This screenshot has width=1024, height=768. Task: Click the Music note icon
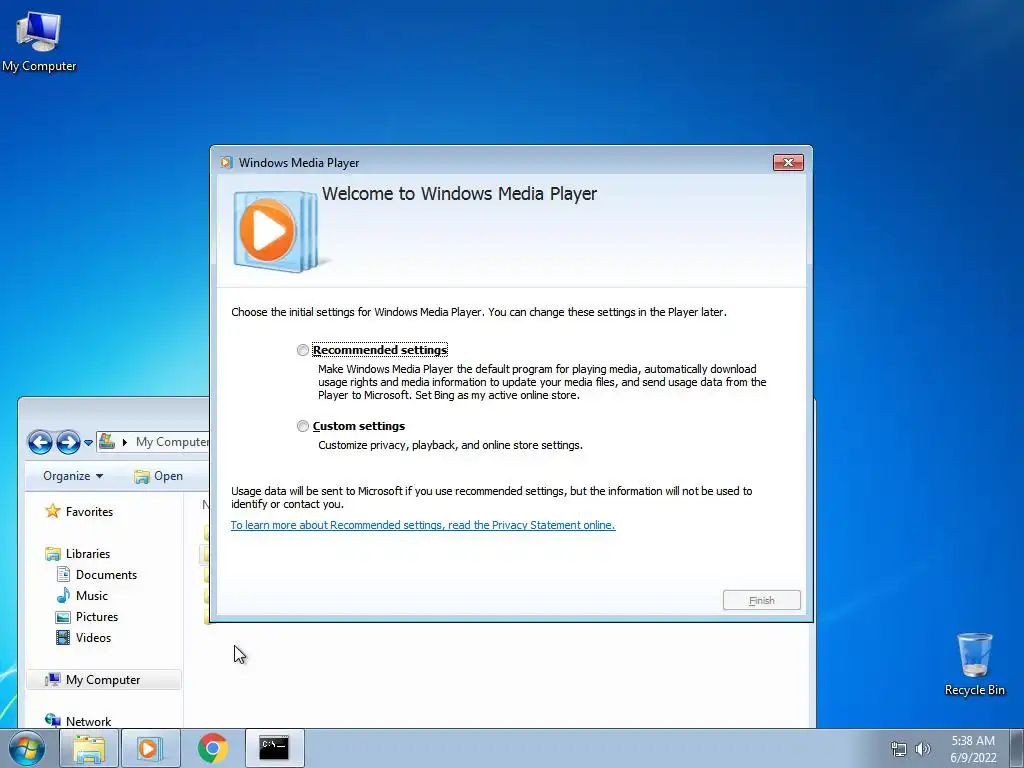(x=63, y=595)
